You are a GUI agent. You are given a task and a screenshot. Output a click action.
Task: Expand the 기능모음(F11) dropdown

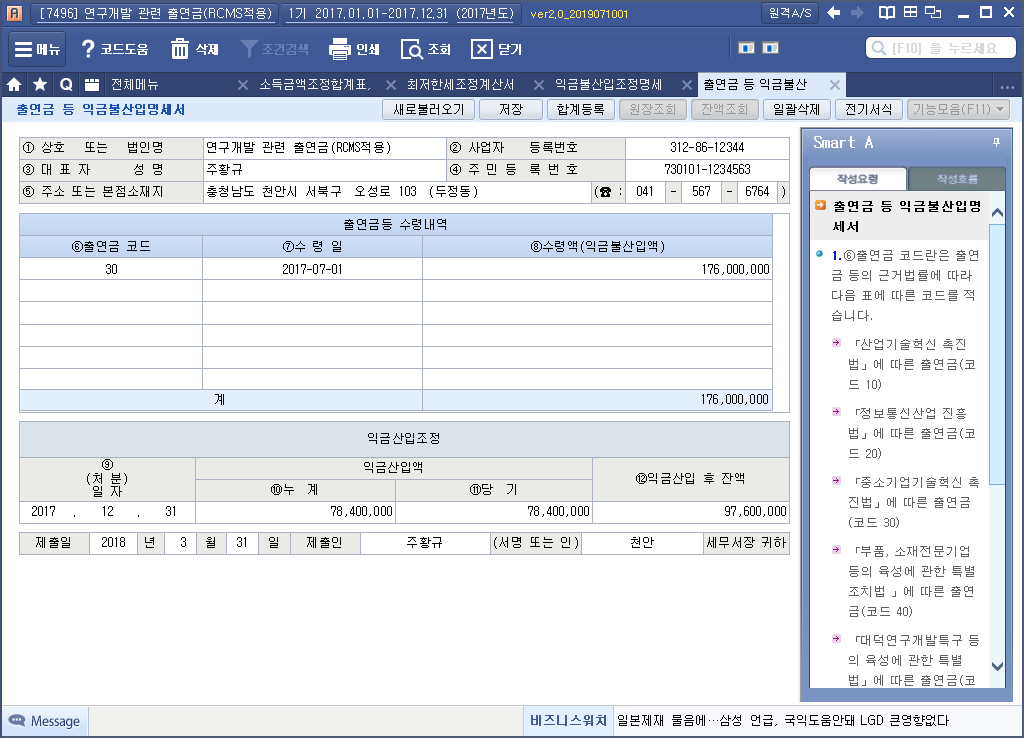[957, 110]
